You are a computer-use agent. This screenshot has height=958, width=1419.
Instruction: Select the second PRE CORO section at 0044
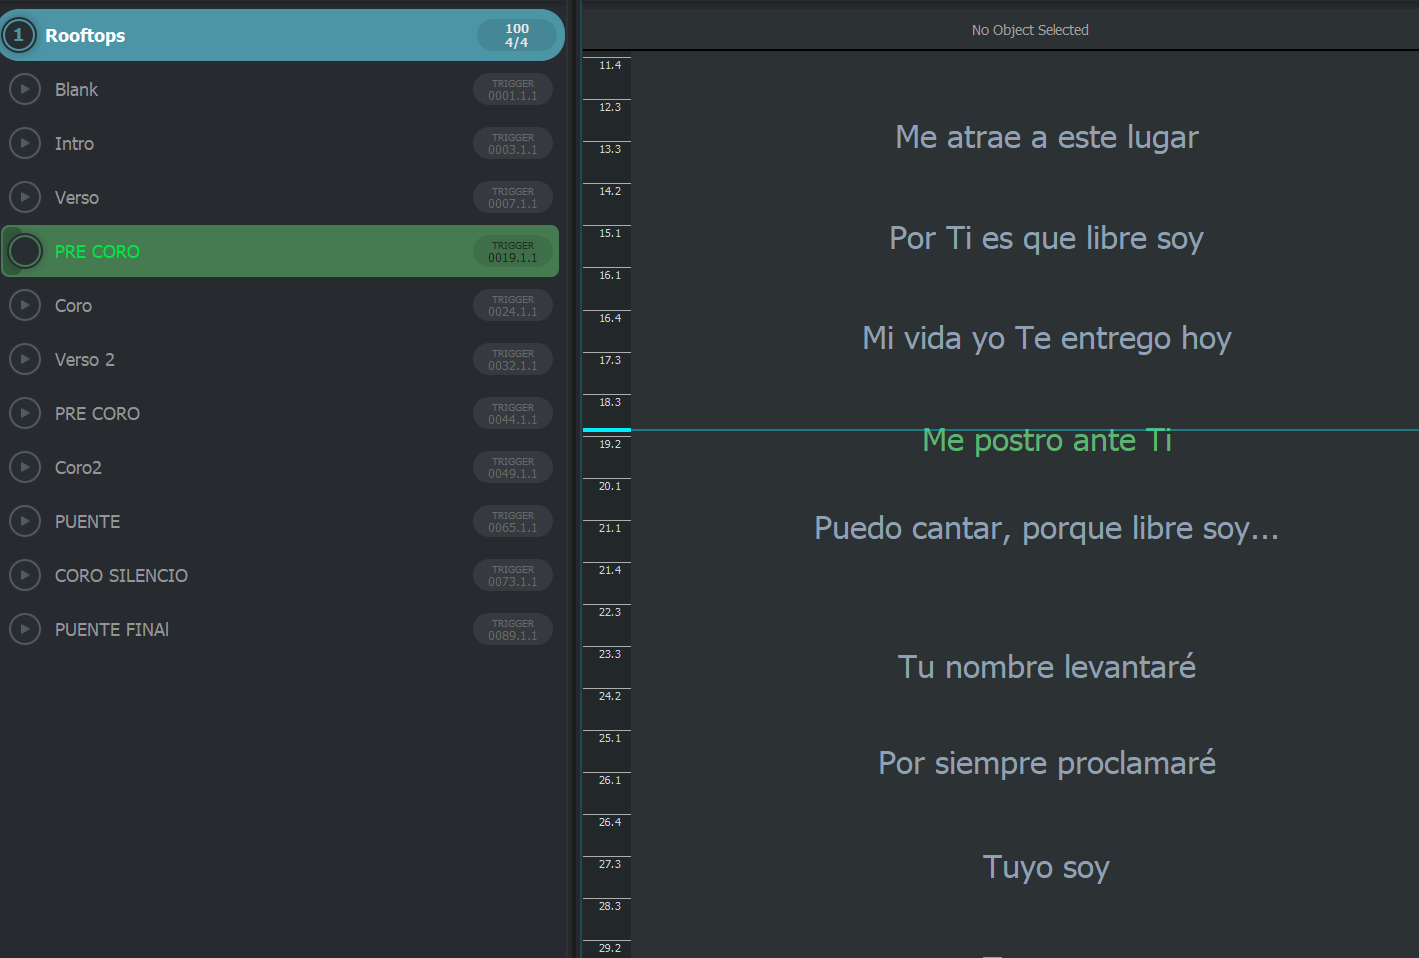pyautogui.click(x=97, y=413)
